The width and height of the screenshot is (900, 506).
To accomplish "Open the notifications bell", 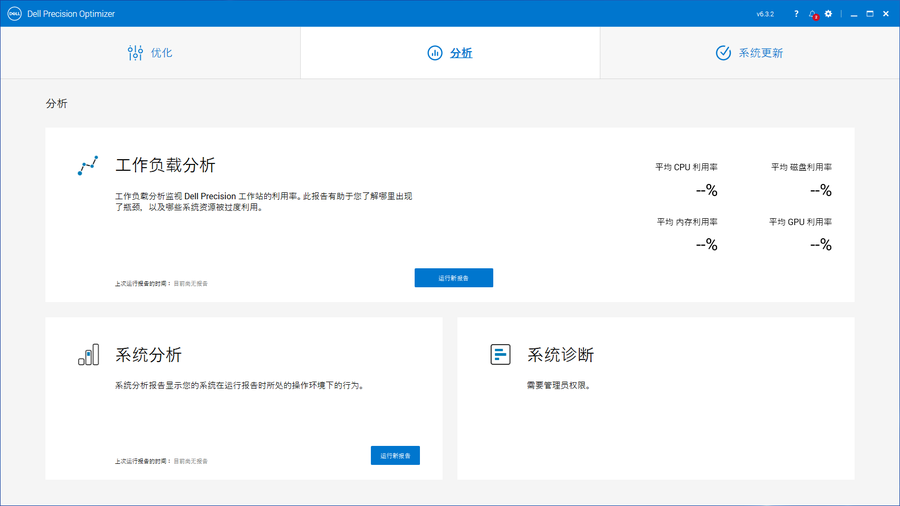I will [x=813, y=14].
